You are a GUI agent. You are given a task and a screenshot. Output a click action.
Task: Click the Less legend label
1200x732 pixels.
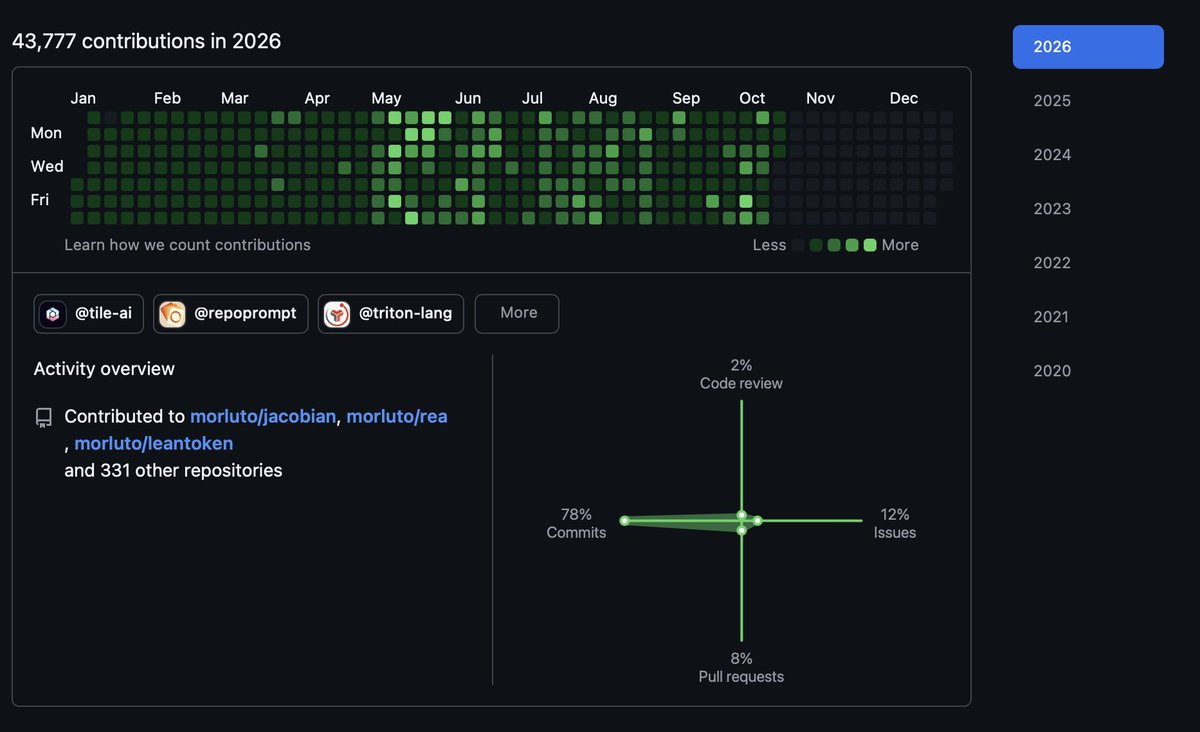click(769, 245)
